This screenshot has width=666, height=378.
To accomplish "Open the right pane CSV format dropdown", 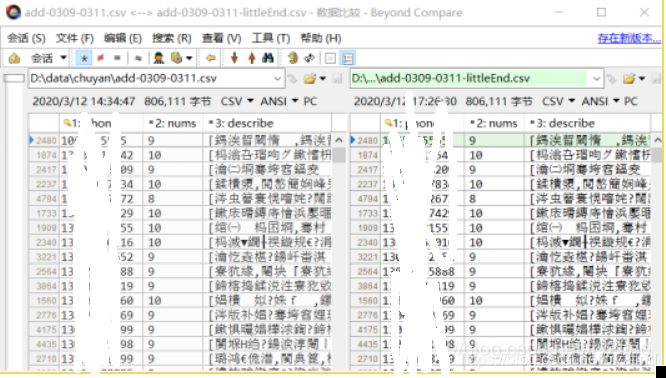I will 559,102.
